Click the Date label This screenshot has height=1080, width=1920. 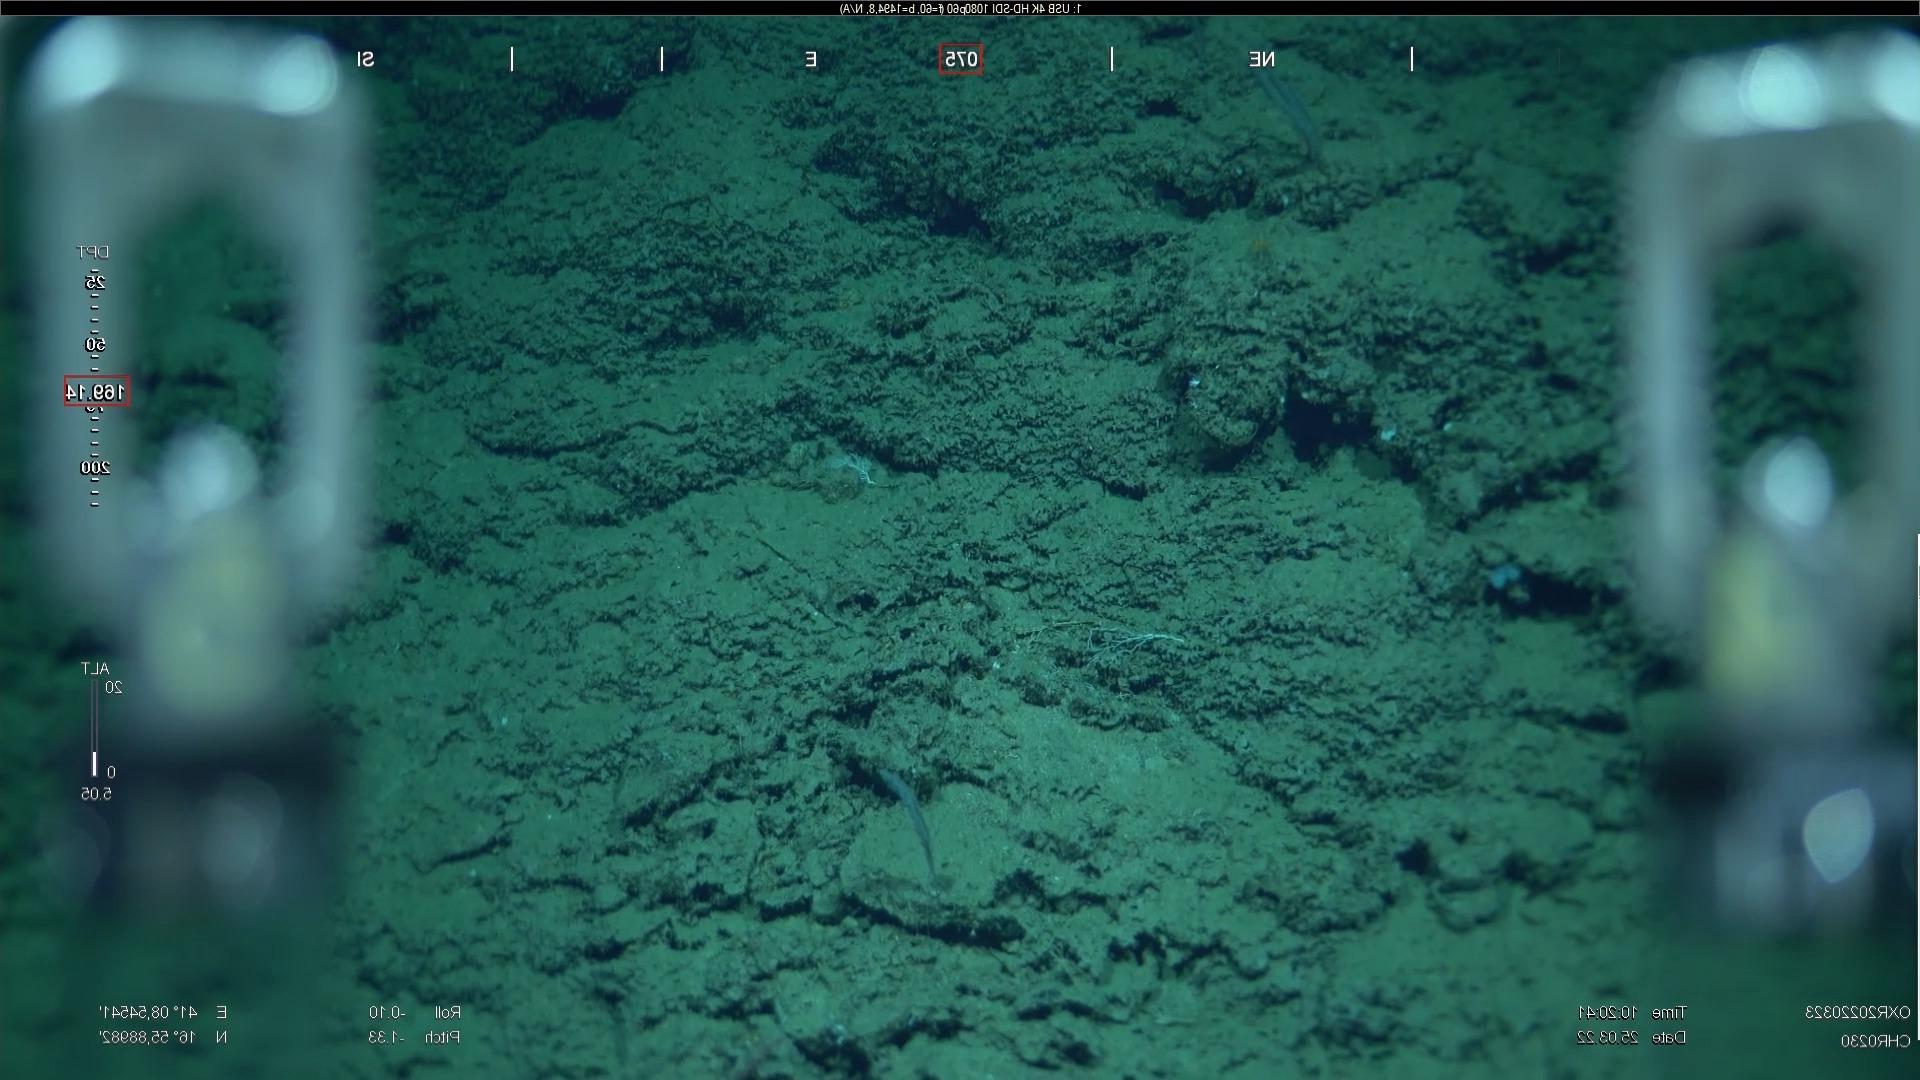coord(1669,1037)
